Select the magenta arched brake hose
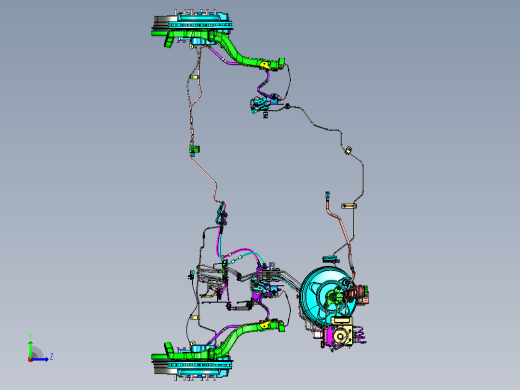 pyautogui.click(x=243, y=252)
